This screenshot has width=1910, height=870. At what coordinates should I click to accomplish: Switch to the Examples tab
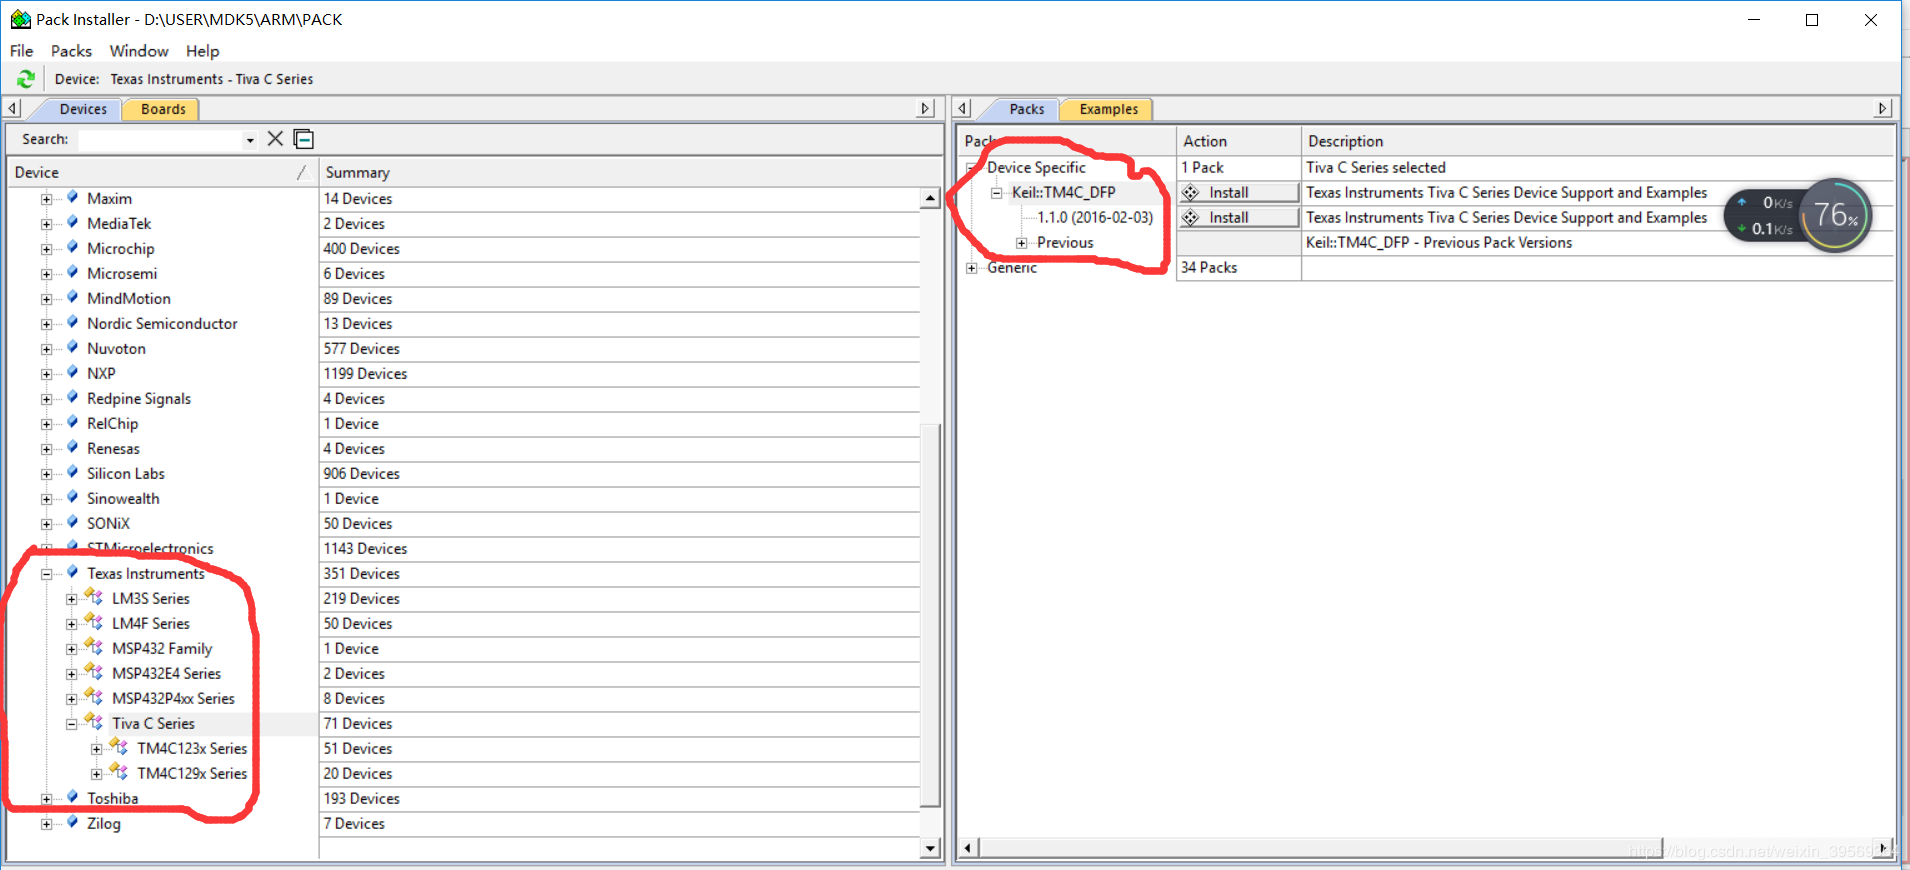[1108, 109]
